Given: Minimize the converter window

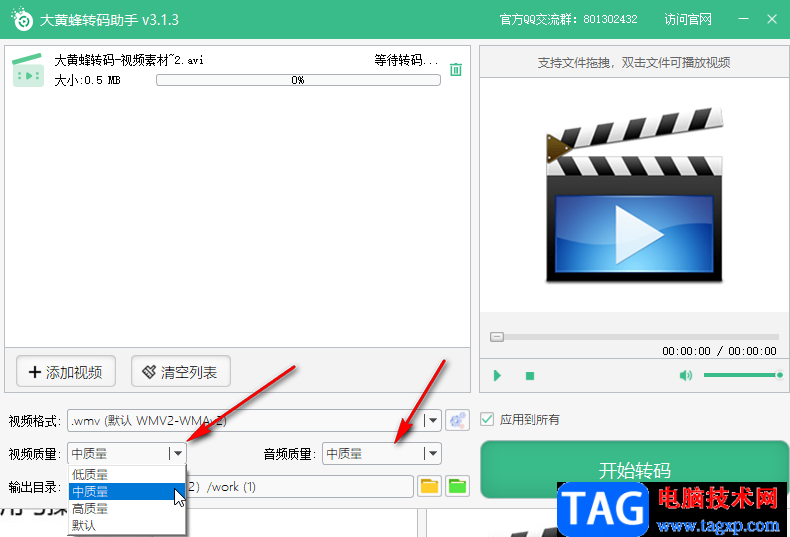Looking at the screenshot, I should 743,19.
